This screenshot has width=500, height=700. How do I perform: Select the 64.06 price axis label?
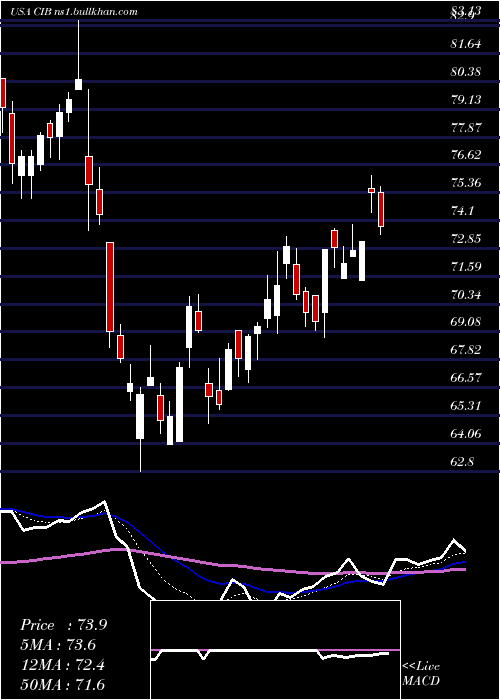pos(466,434)
